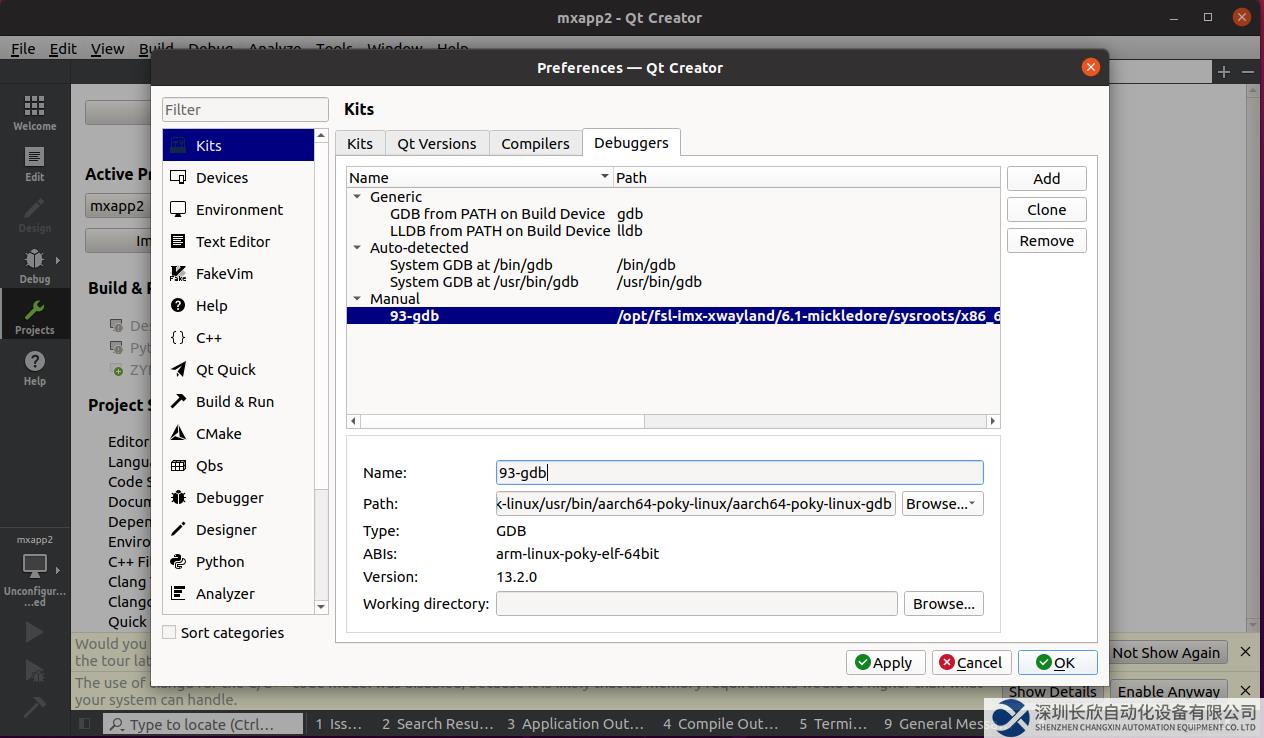Open the Edit menu in the menu bar
Screen dimensions: 1264x738
[63, 48]
